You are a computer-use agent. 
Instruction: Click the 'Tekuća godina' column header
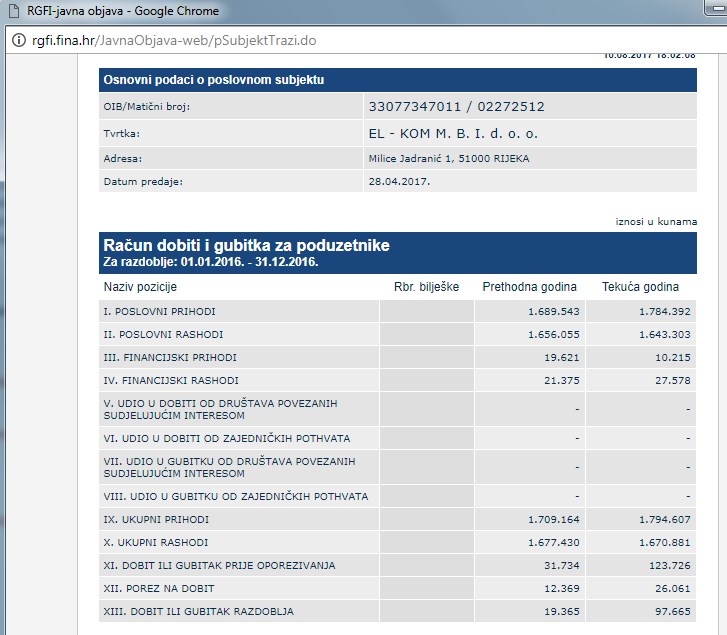point(640,287)
